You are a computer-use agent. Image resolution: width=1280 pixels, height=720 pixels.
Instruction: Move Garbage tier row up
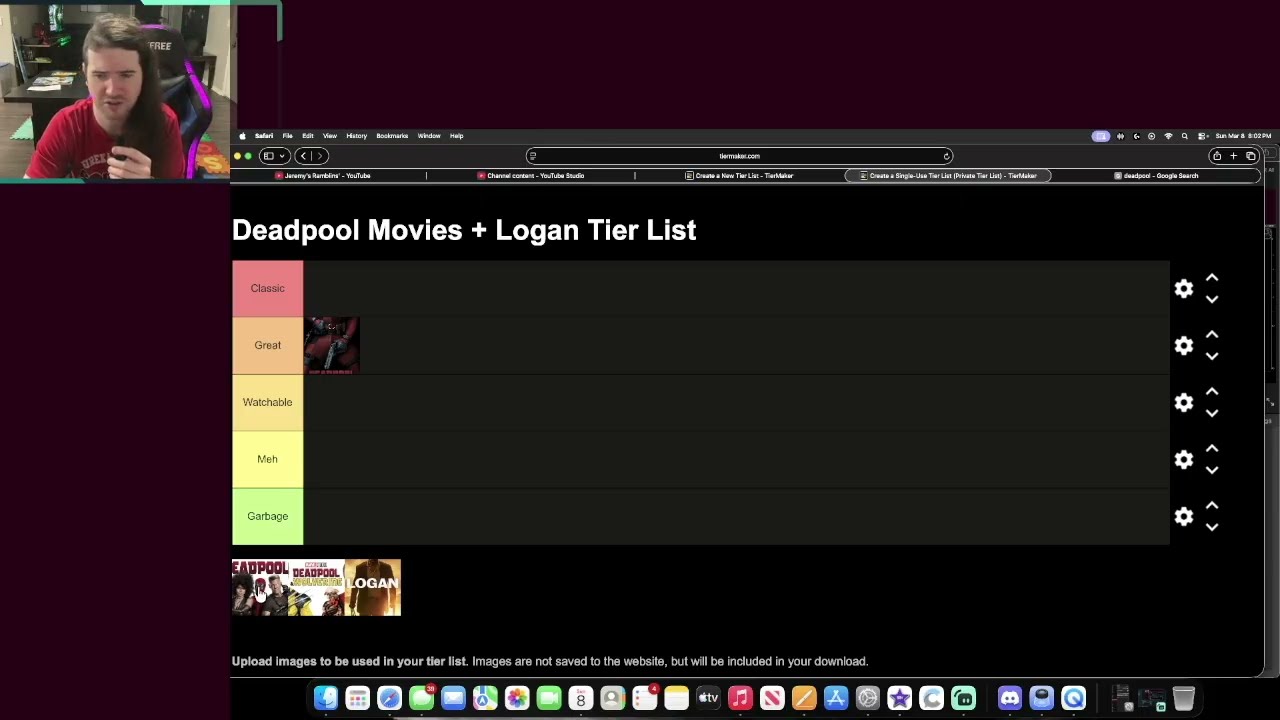click(x=1212, y=505)
